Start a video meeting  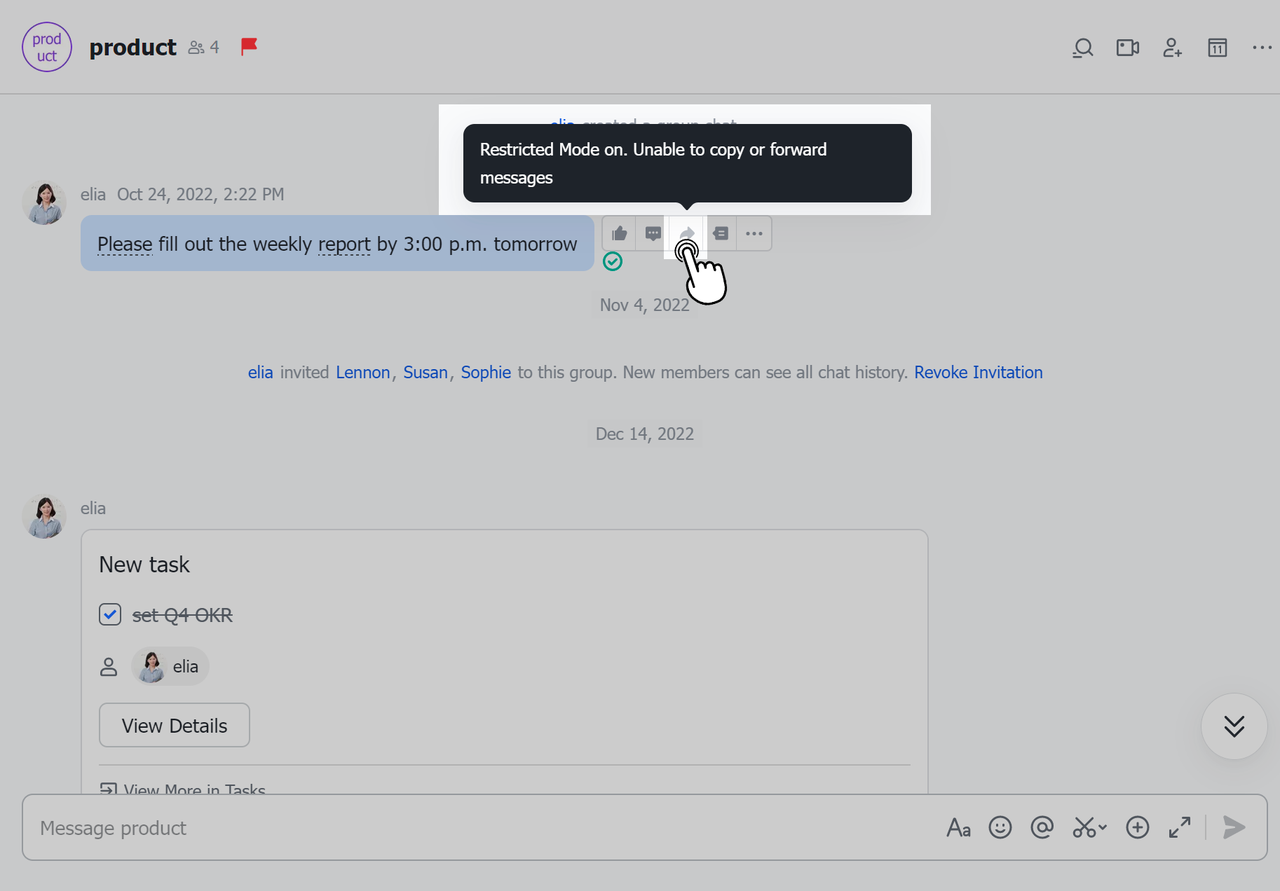tap(1127, 47)
